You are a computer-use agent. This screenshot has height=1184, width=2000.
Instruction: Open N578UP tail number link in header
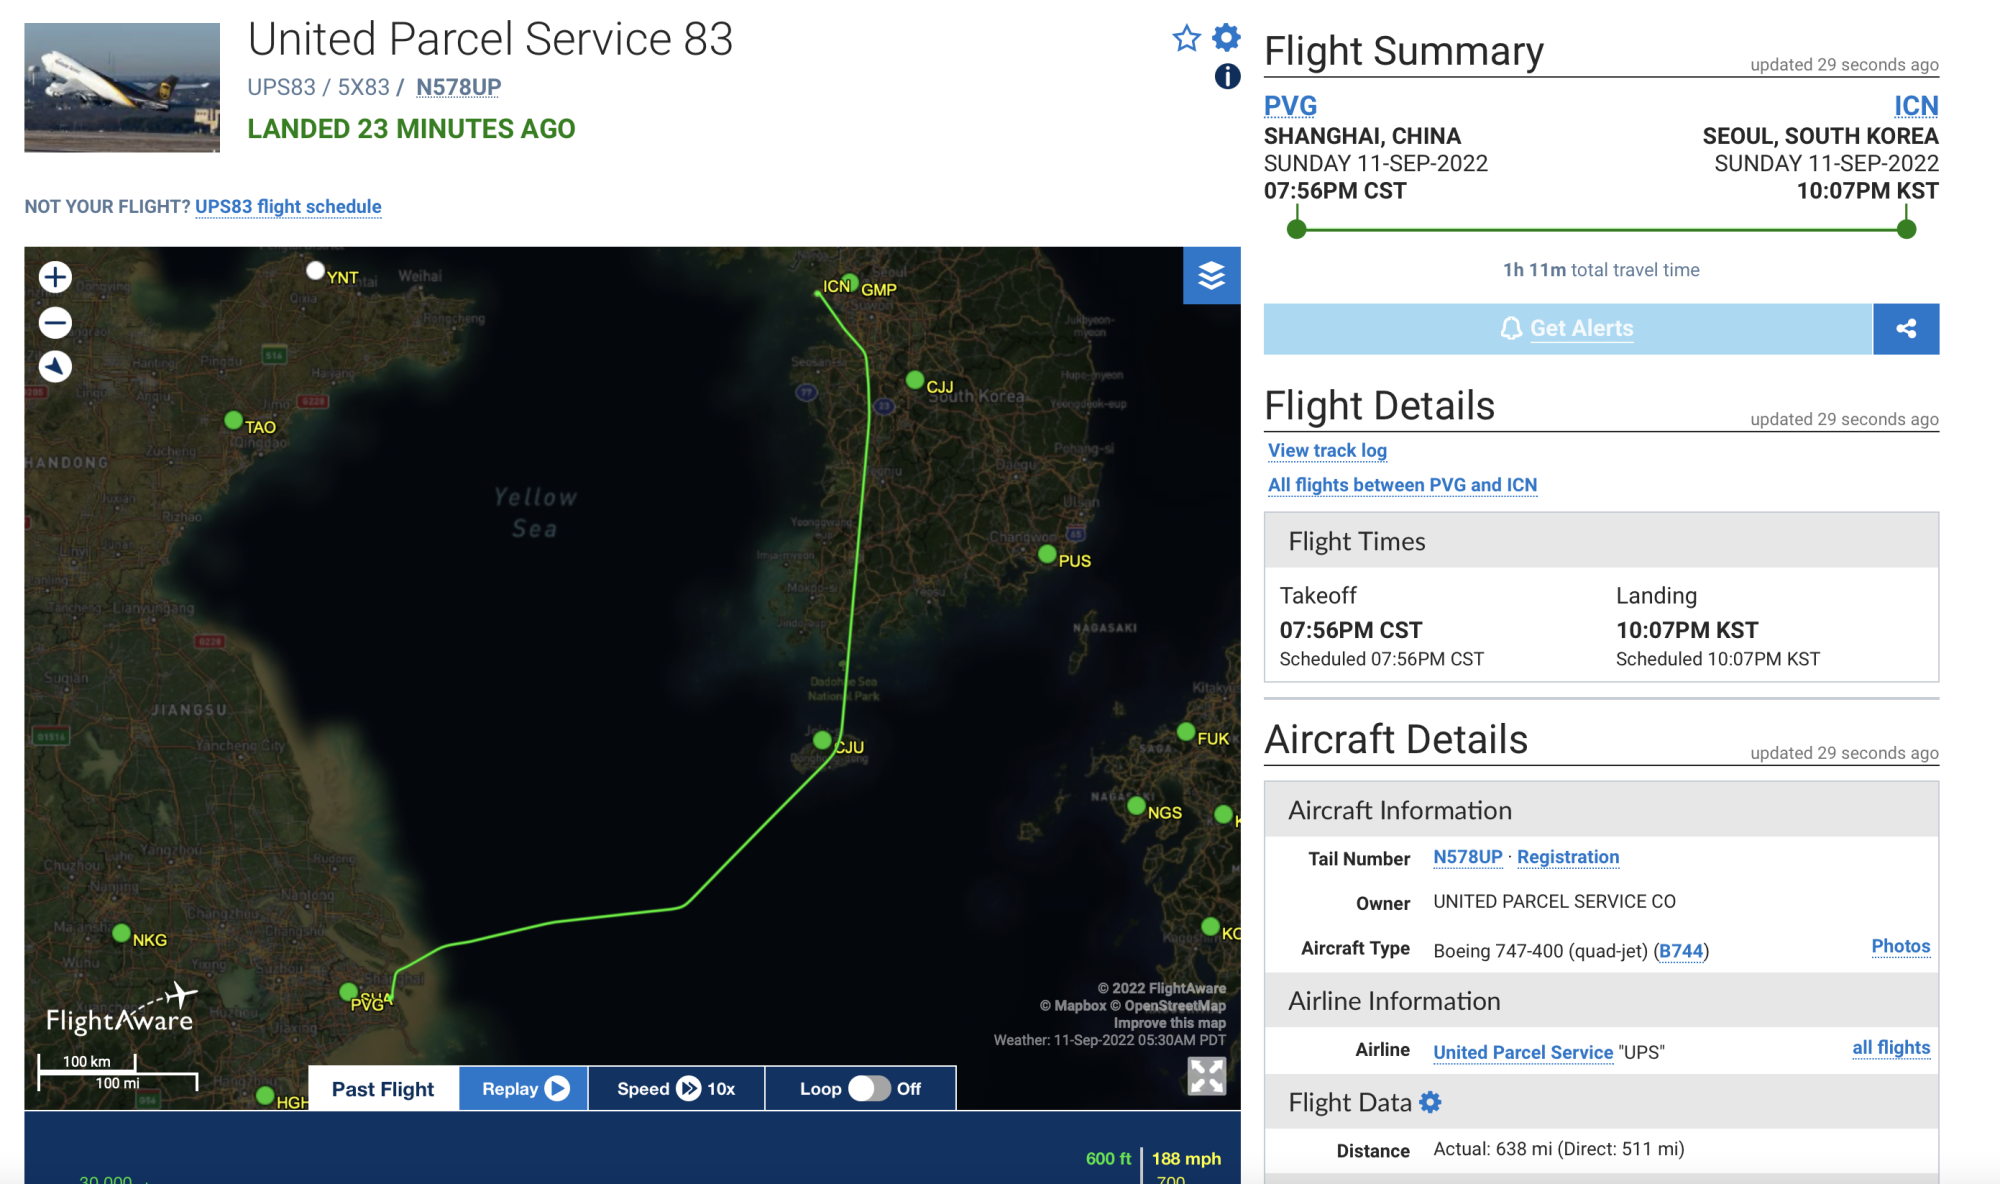click(x=458, y=87)
